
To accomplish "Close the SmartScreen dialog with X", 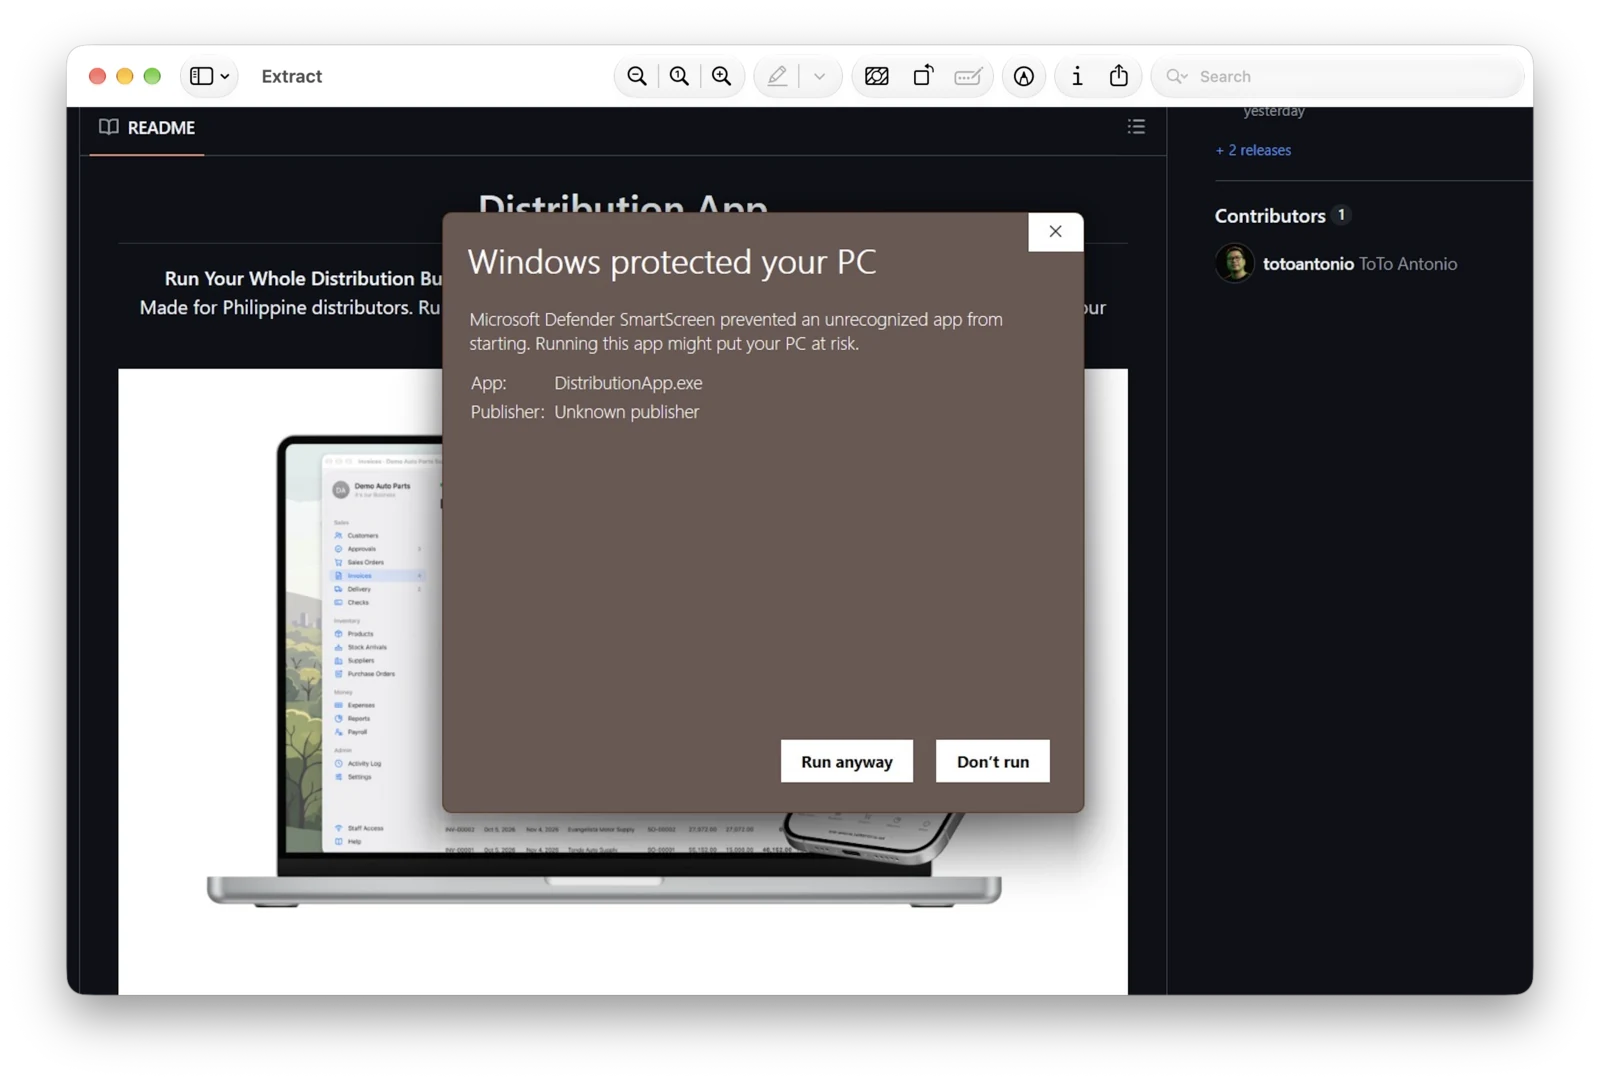I will coord(1055,232).
